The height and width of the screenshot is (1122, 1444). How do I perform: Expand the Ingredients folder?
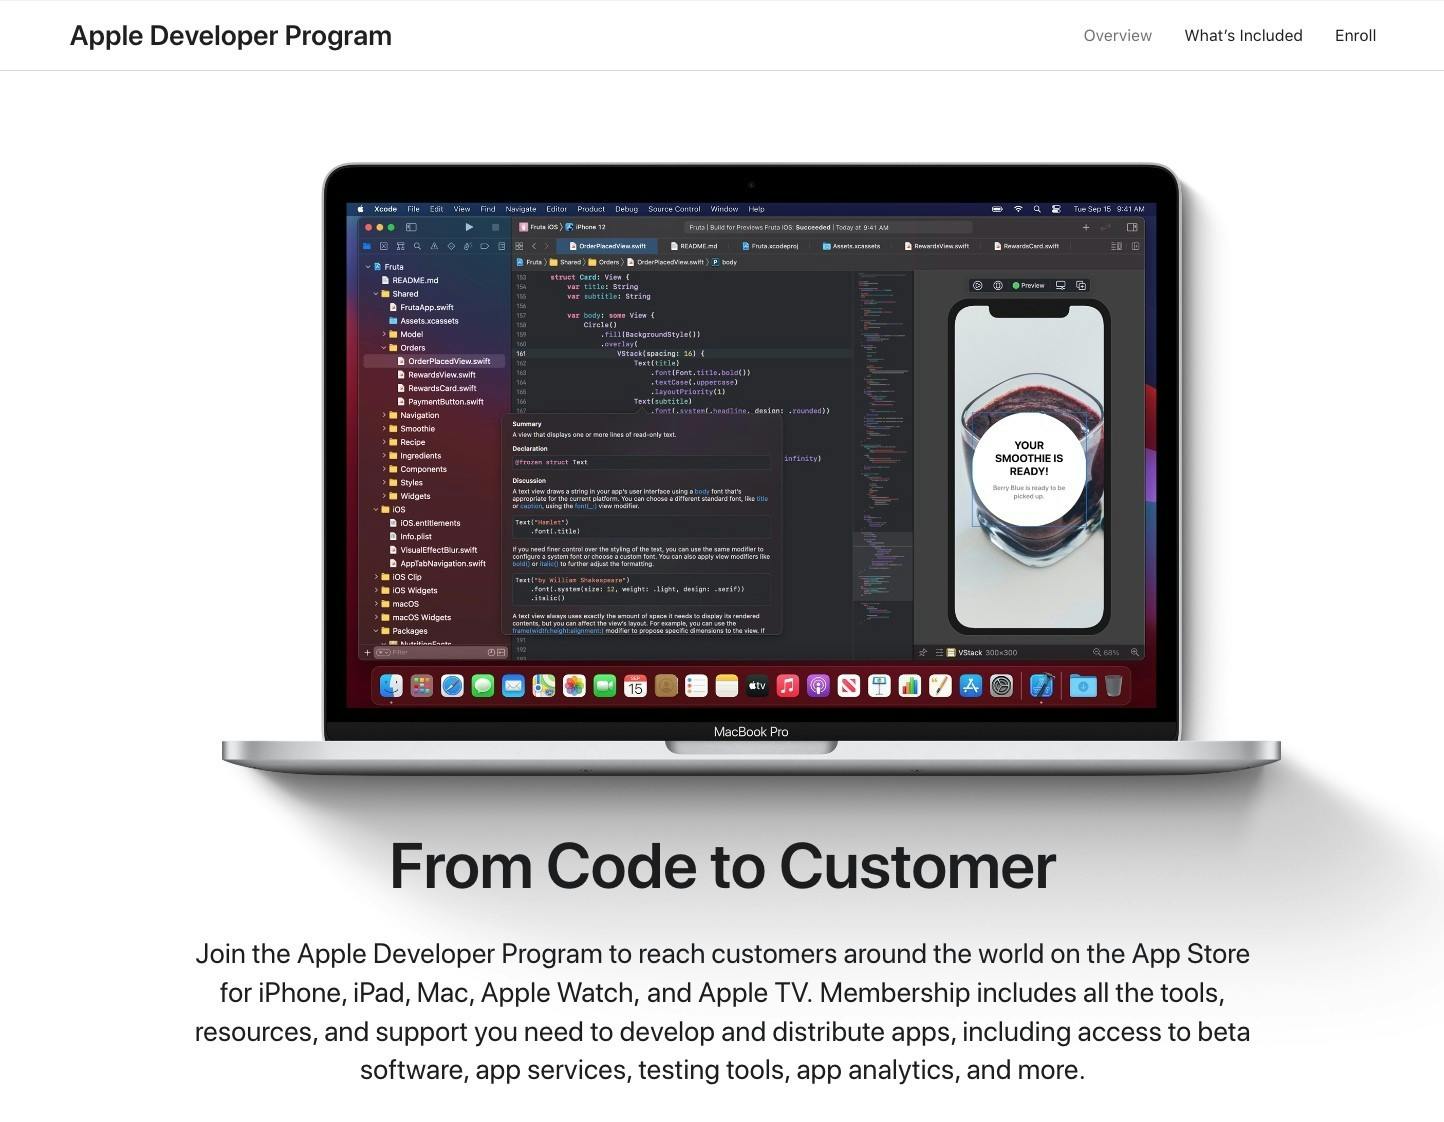[x=384, y=455]
